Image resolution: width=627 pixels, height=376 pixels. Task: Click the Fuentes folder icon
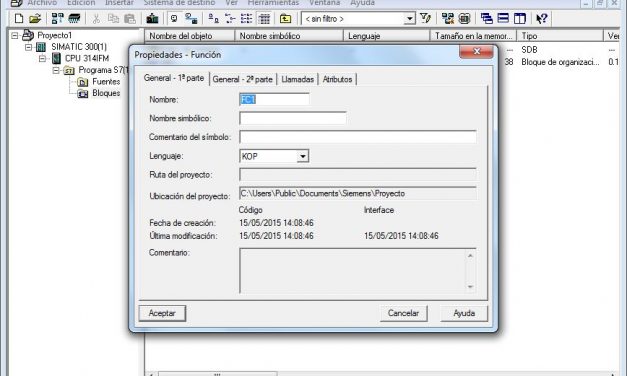pos(83,82)
